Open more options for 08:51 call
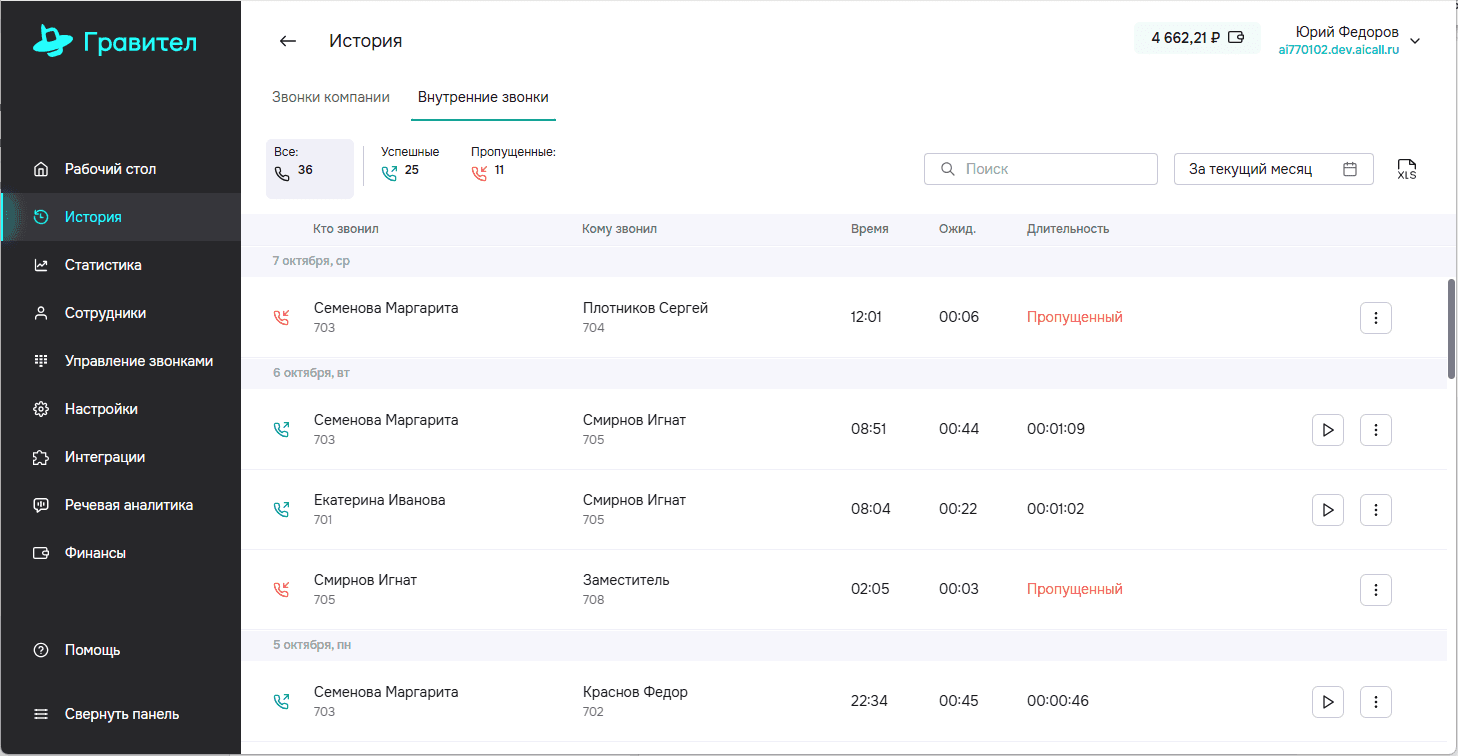This screenshot has height=756, width=1458. pyautogui.click(x=1376, y=430)
